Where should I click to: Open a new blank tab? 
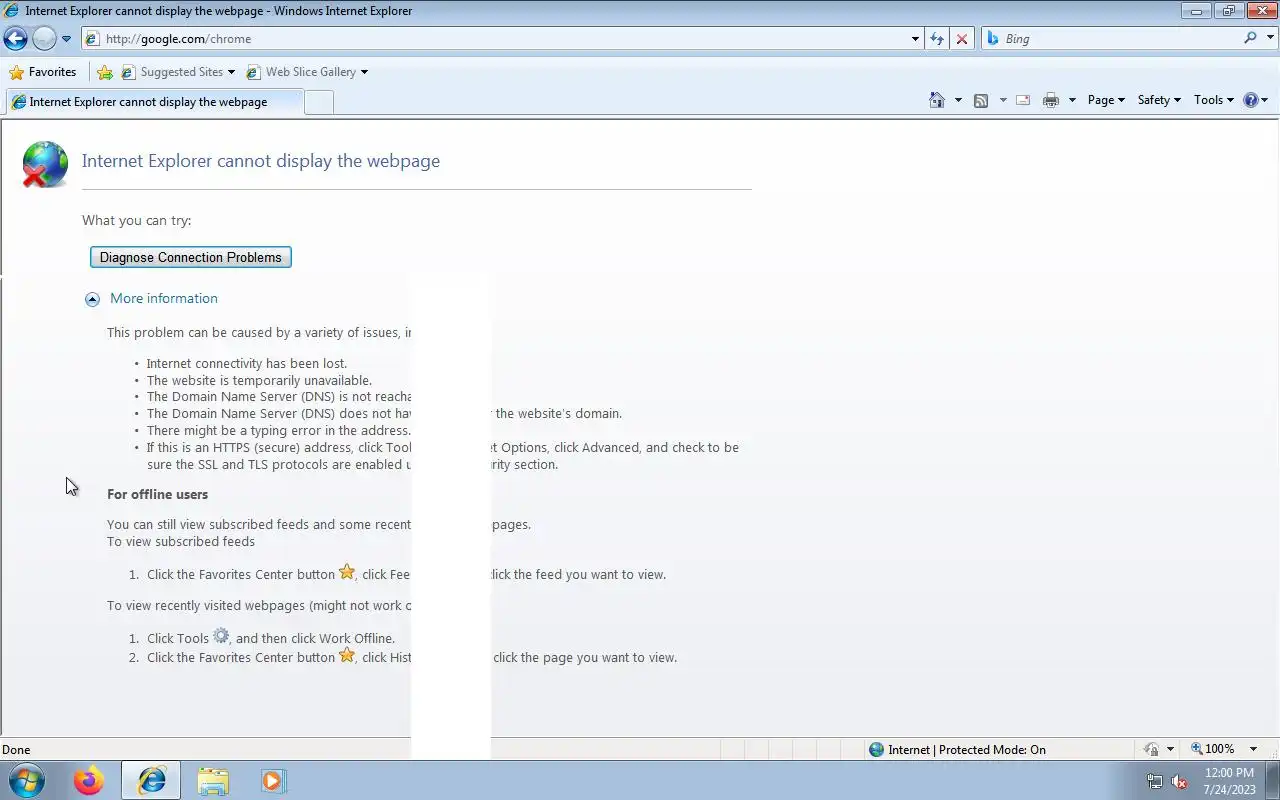[319, 102]
